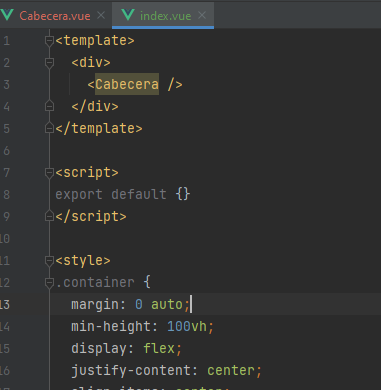
Task: Fold at the closing template tag marker
Action: [49, 128]
